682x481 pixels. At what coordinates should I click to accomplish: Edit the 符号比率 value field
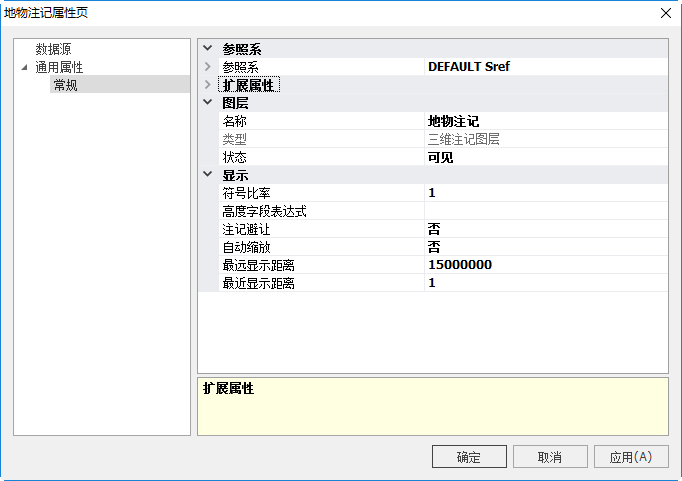click(545, 193)
